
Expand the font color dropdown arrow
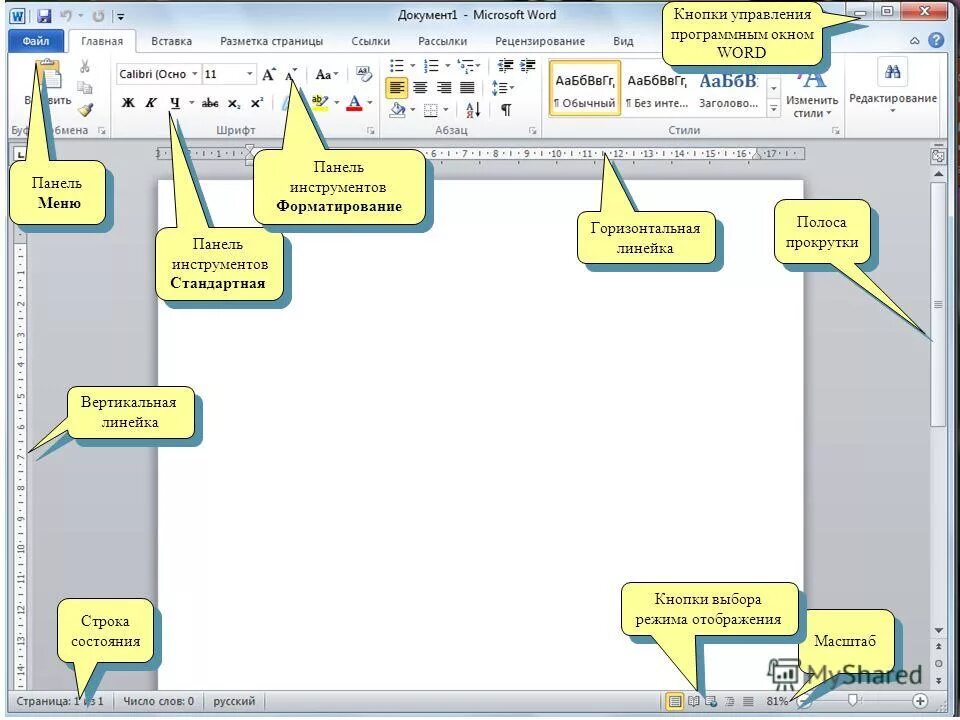click(x=370, y=103)
